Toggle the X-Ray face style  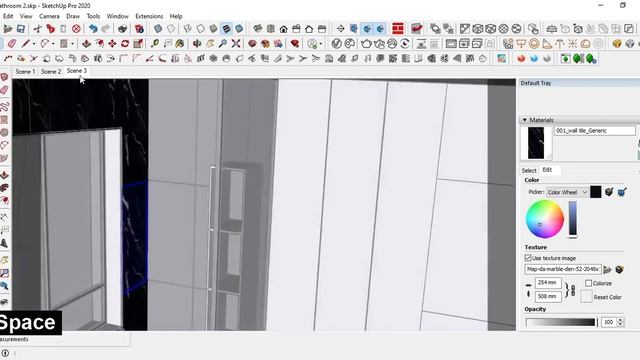click(158, 29)
